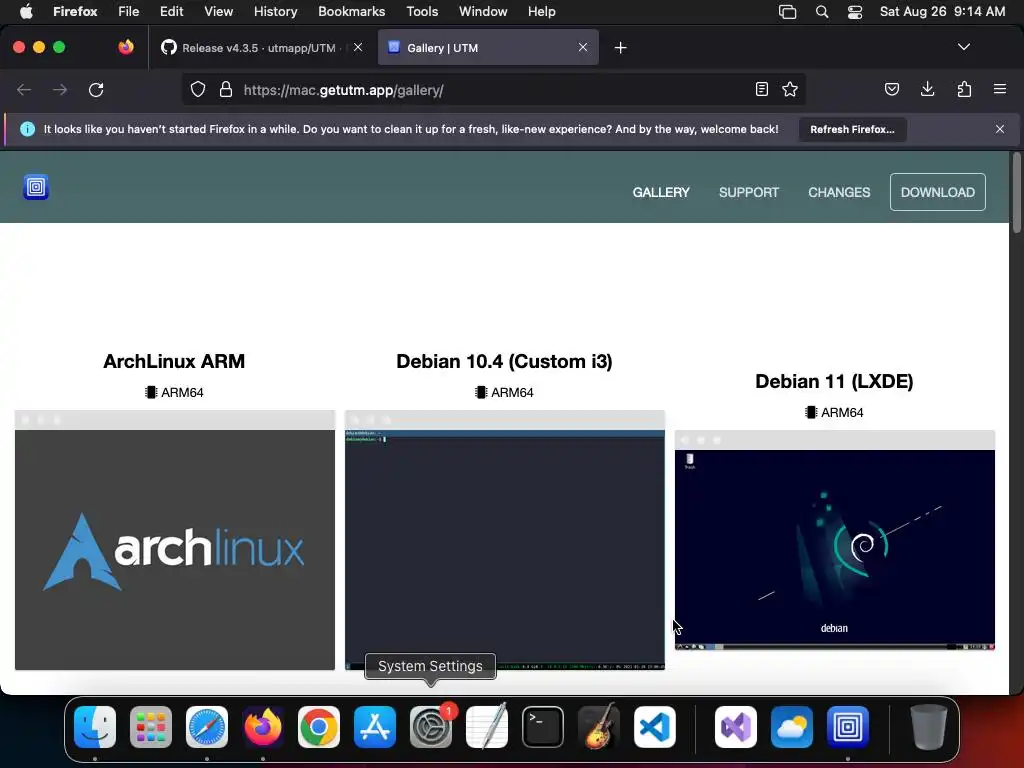The height and width of the screenshot is (768, 1024).
Task: Launch GarageBand from the Dock
Action: click(599, 727)
